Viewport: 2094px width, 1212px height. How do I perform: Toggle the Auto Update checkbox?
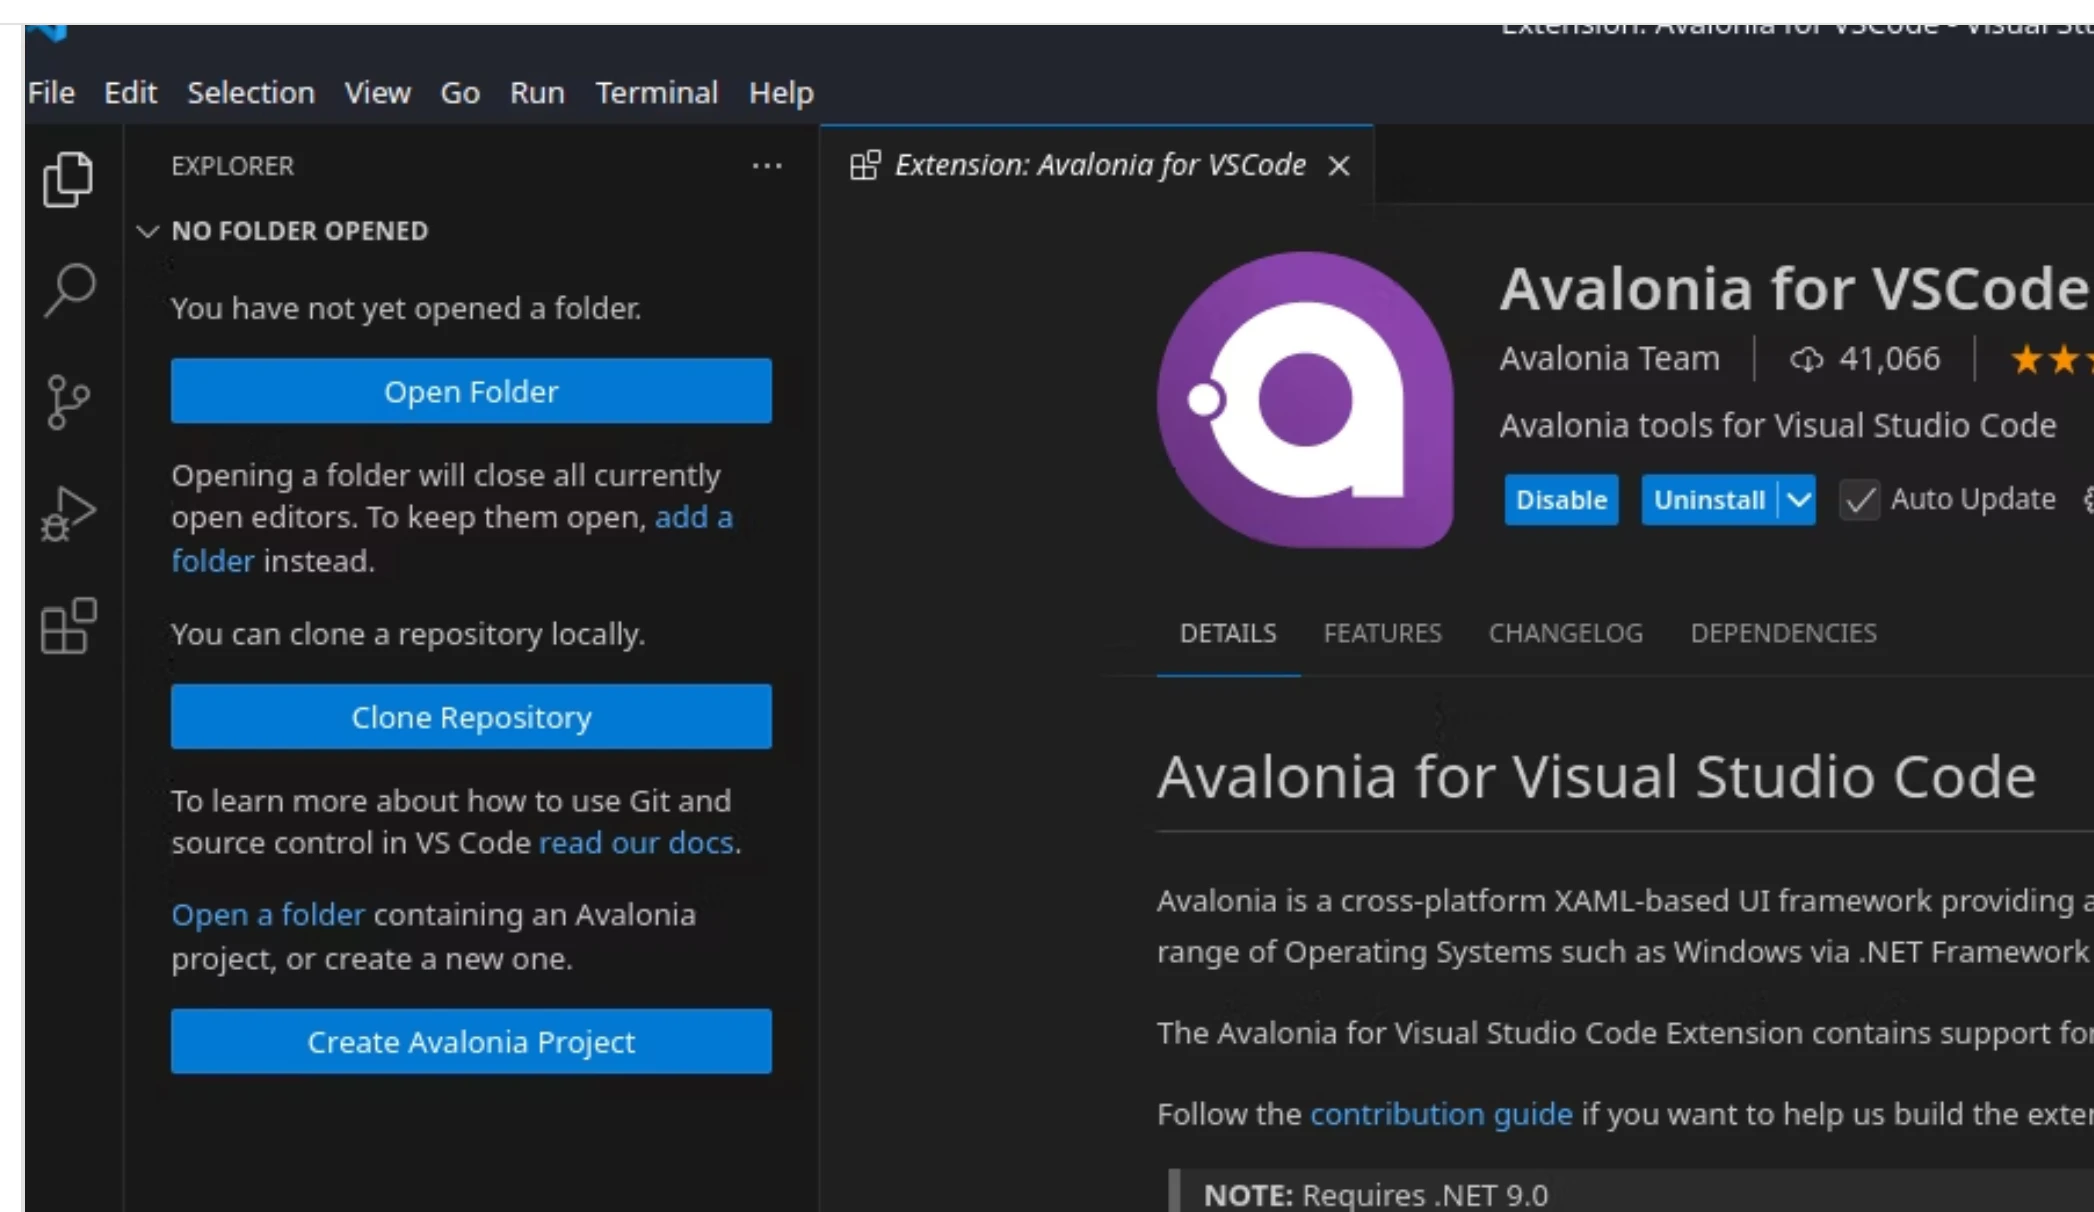pyautogui.click(x=1860, y=500)
